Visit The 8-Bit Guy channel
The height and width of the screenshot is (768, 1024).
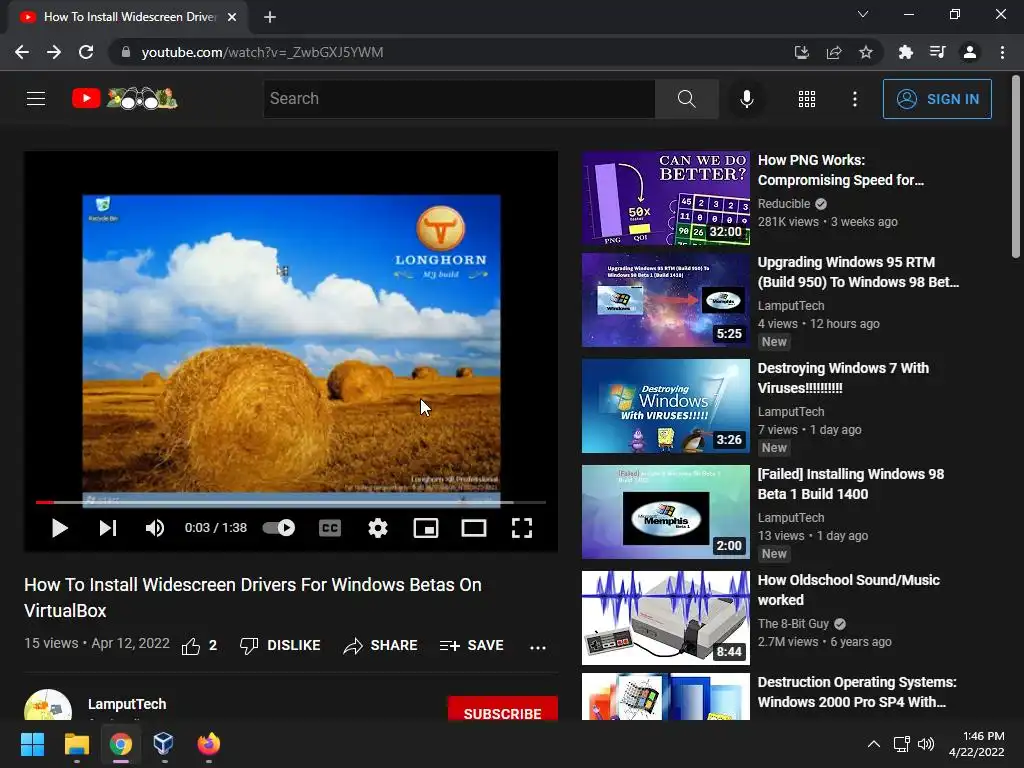click(793, 624)
